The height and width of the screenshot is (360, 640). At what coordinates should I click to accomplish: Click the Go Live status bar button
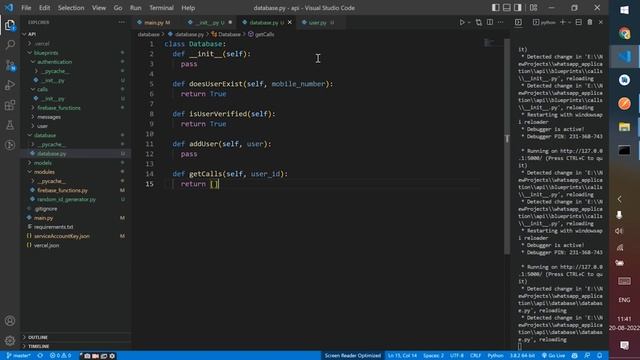553,356
